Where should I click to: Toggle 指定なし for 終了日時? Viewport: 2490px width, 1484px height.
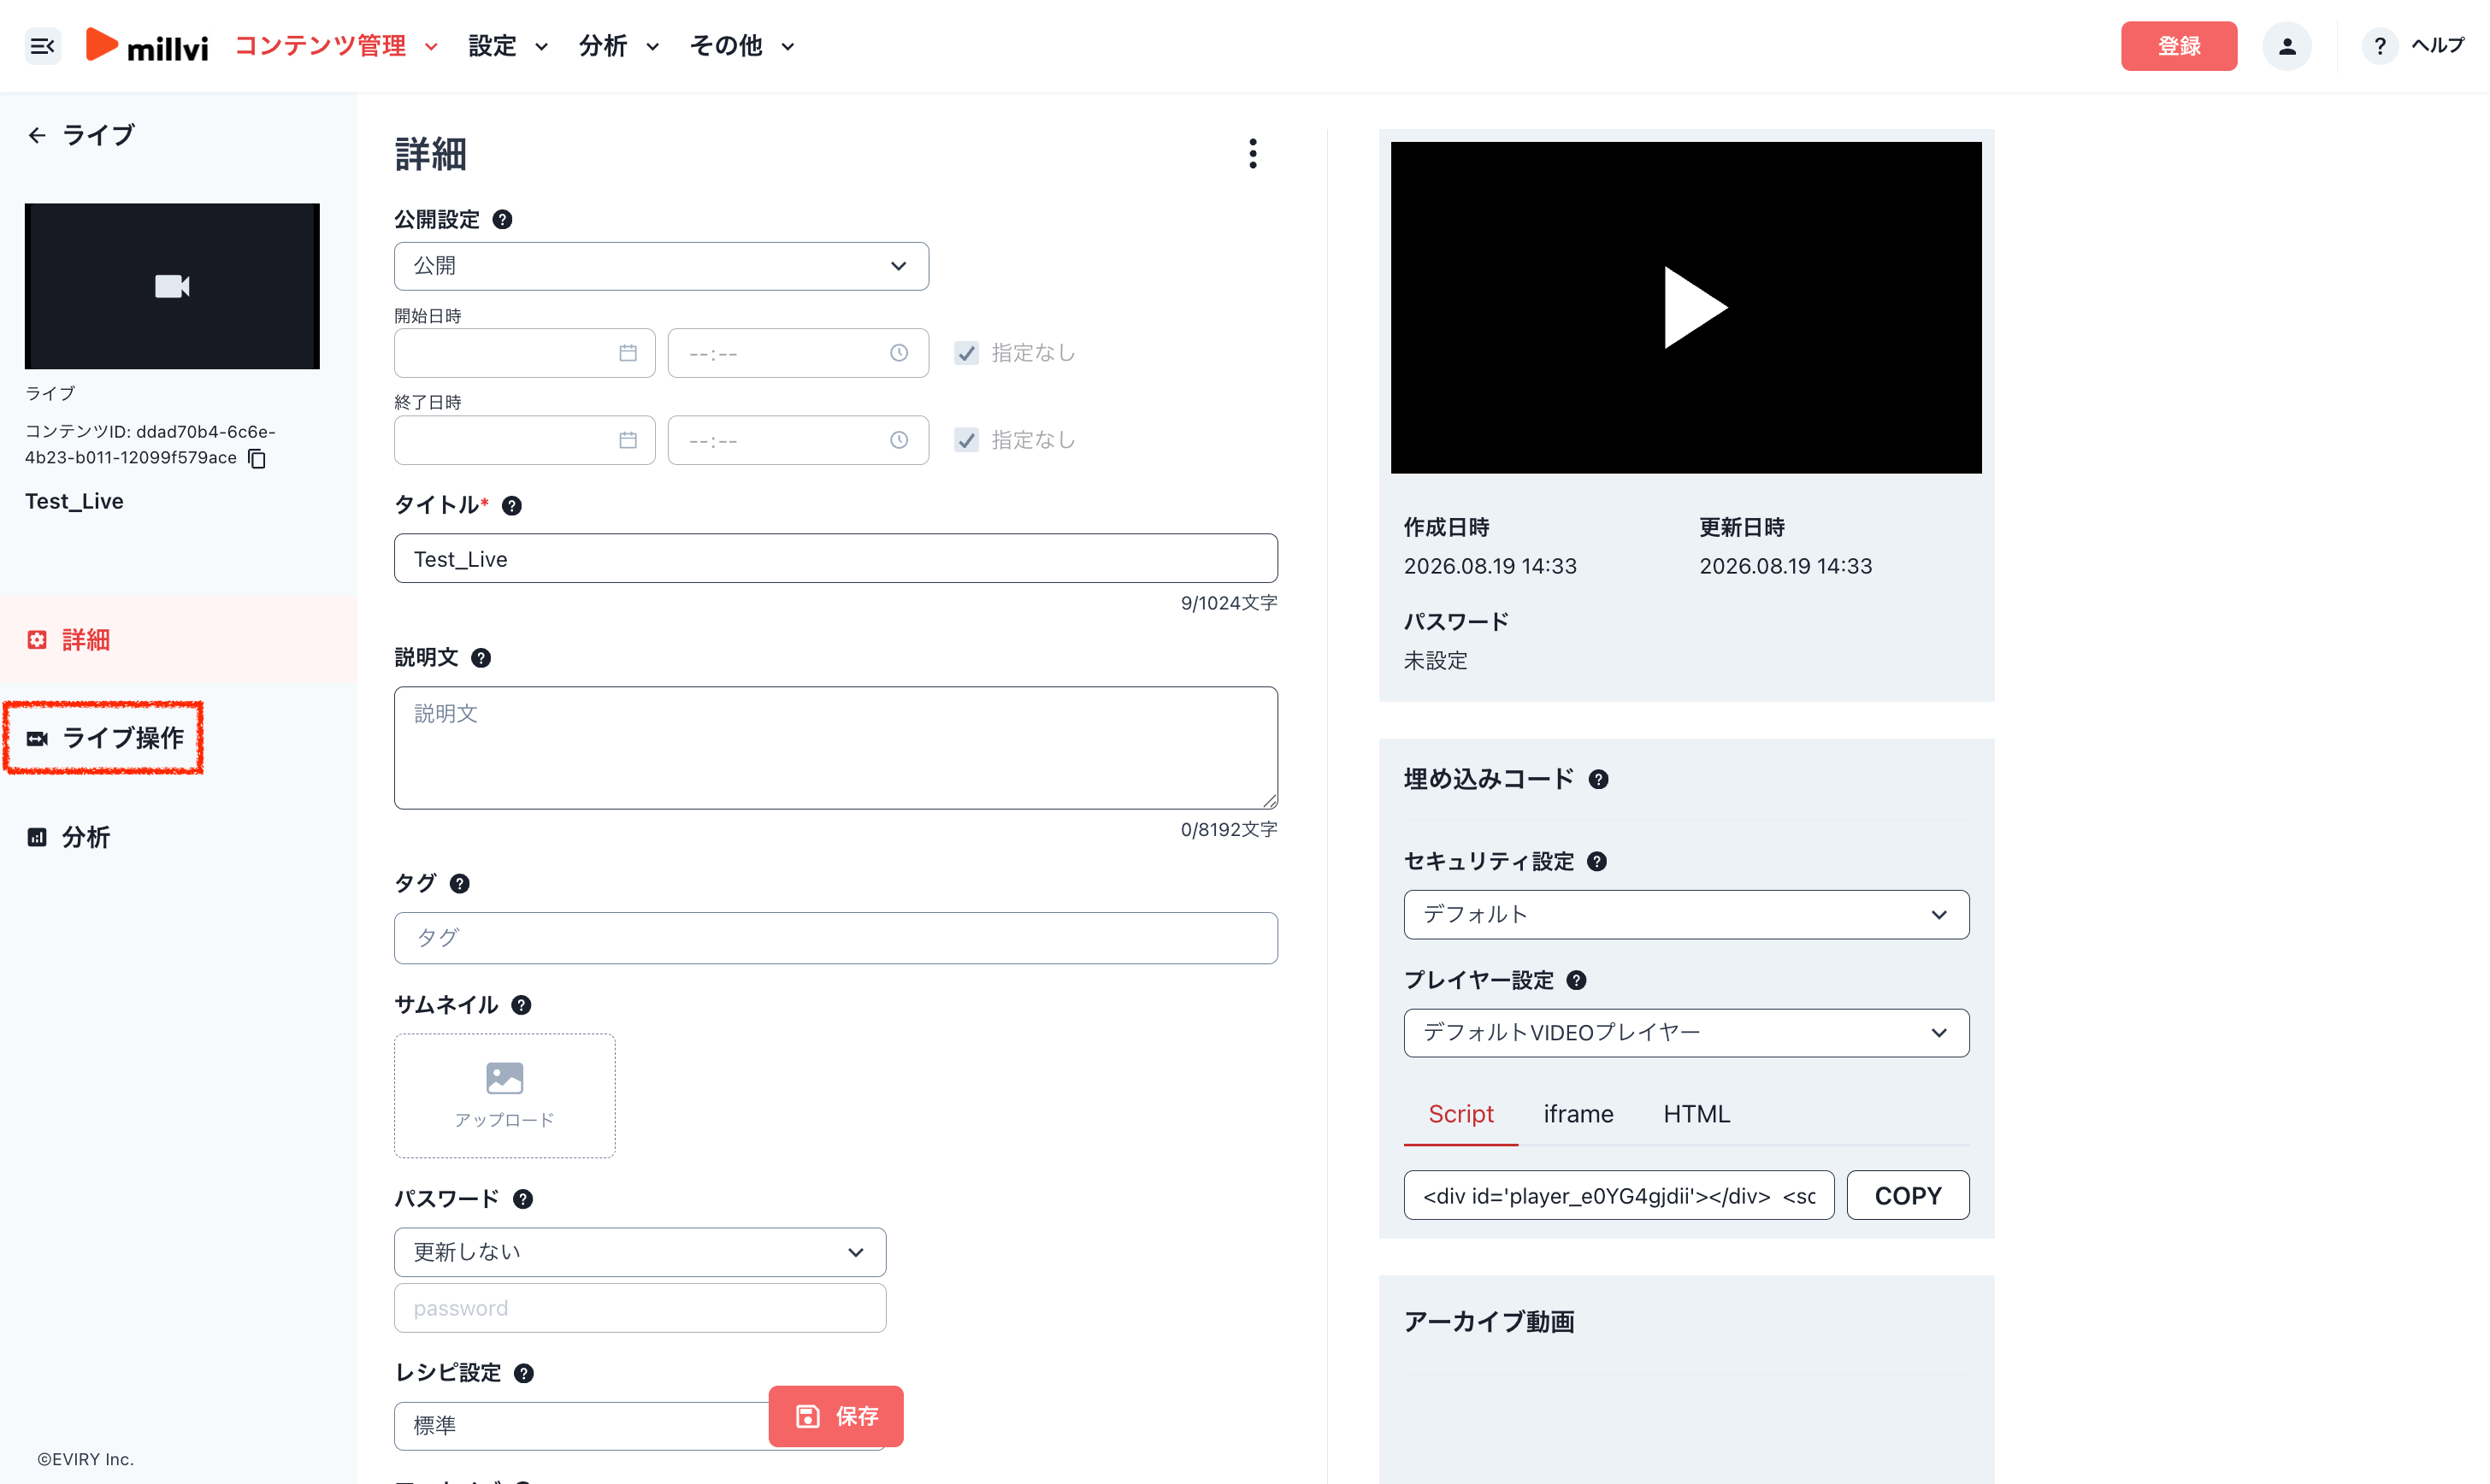(x=966, y=440)
